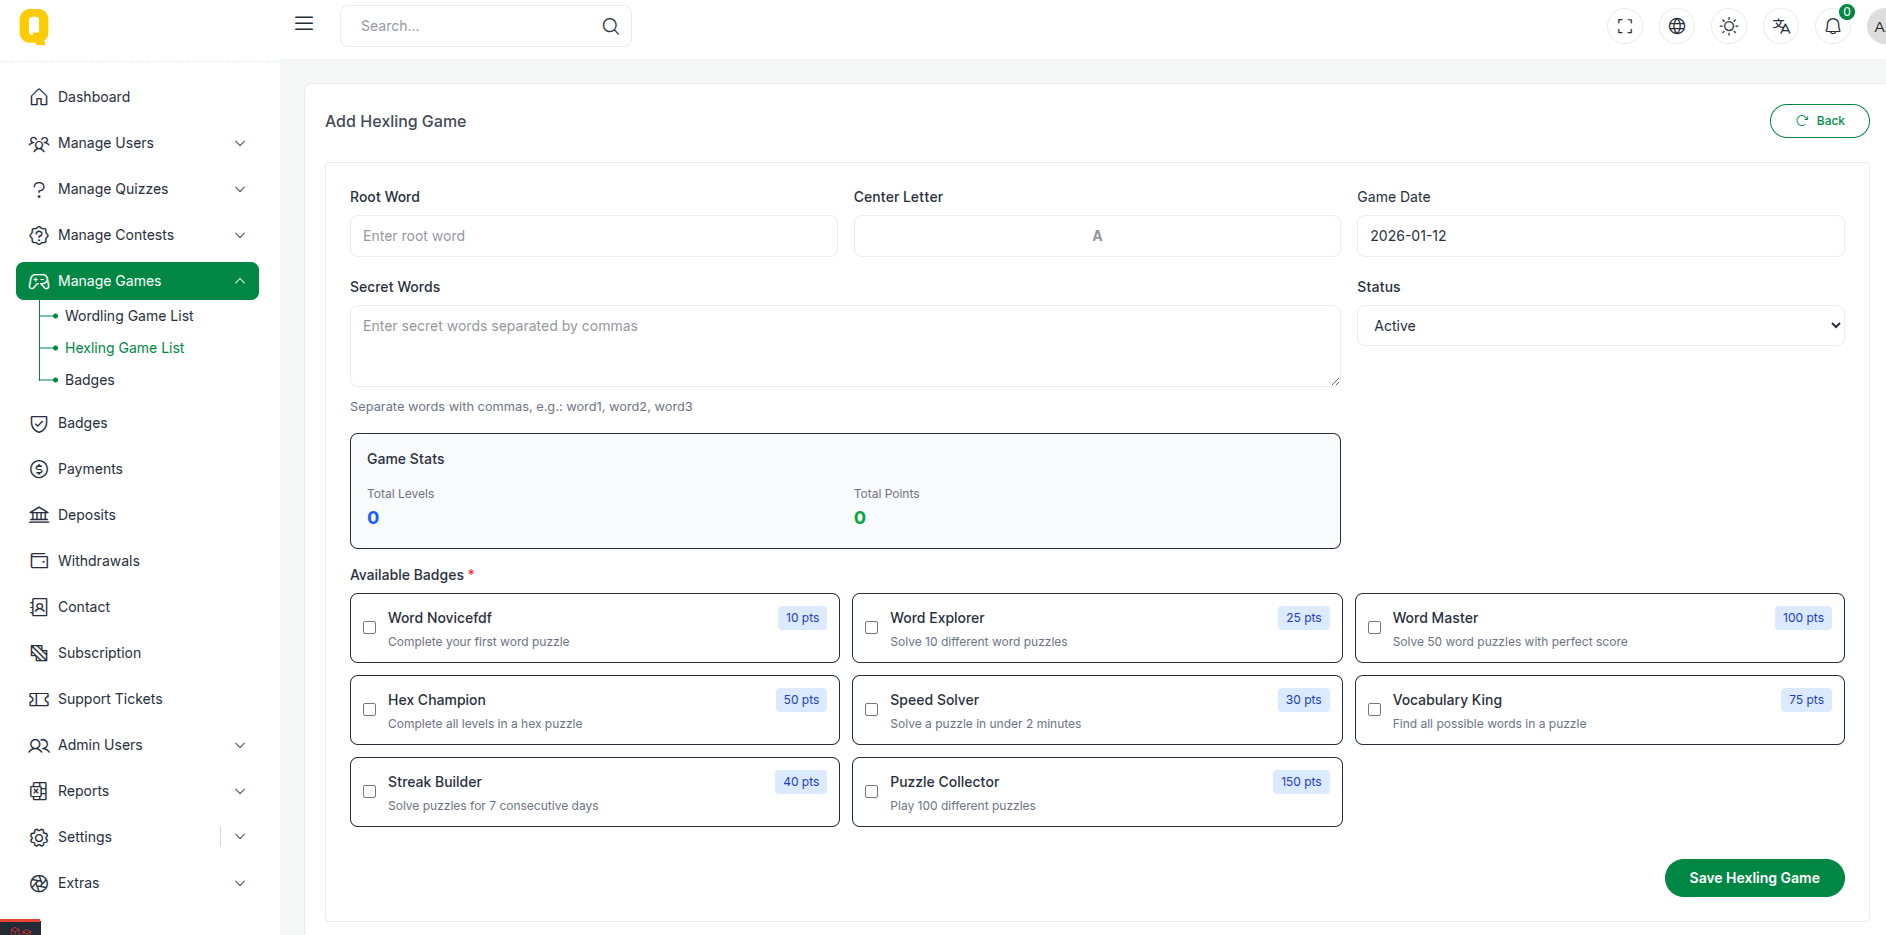Click the fullscreen toggle icon
This screenshot has width=1886, height=935.
(1625, 27)
